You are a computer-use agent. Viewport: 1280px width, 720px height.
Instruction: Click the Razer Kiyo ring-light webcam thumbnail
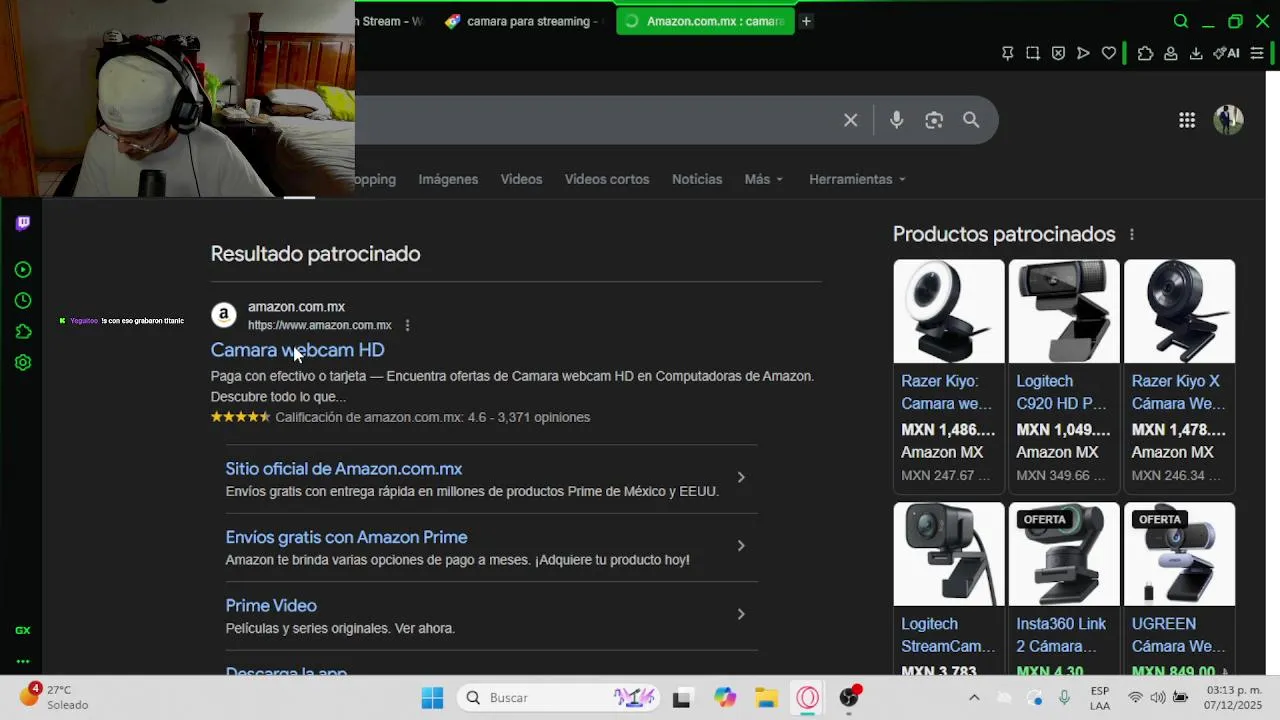tap(949, 311)
